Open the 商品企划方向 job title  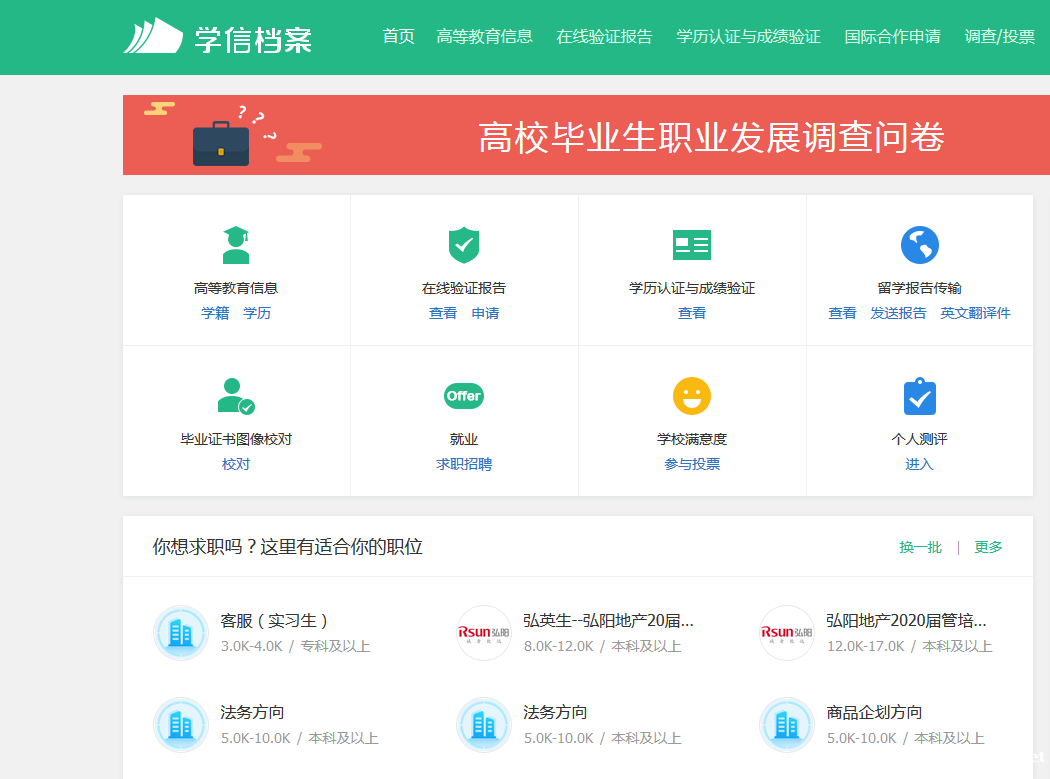(x=874, y=713)
